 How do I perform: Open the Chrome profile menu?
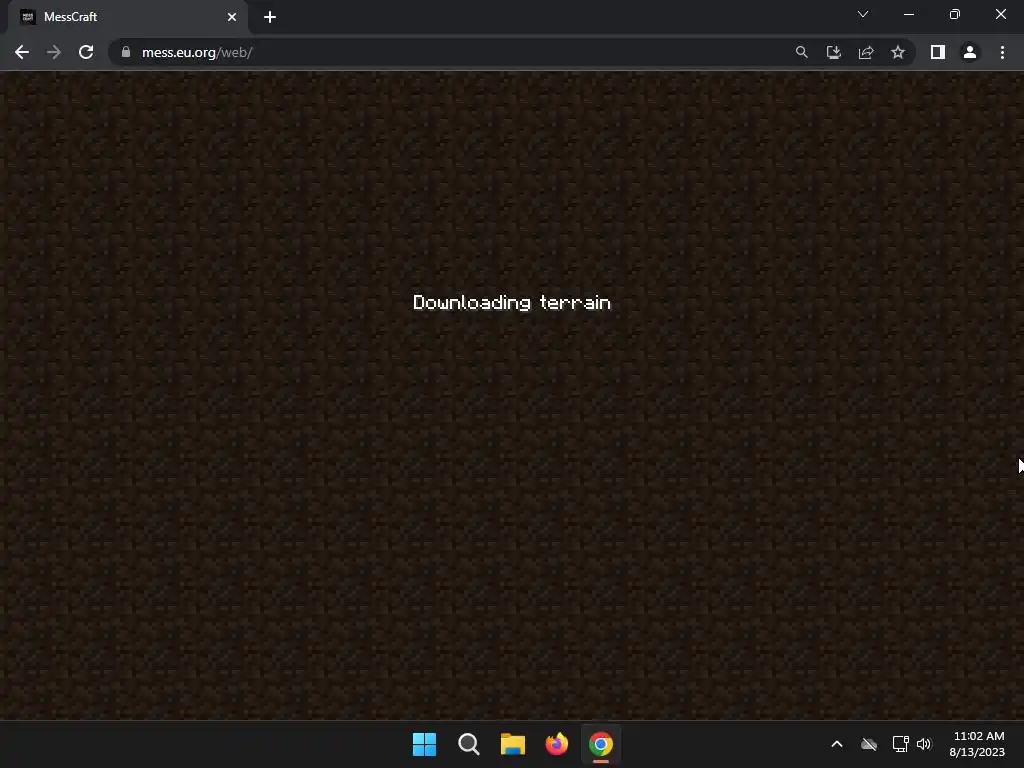[x=970, y=52]
